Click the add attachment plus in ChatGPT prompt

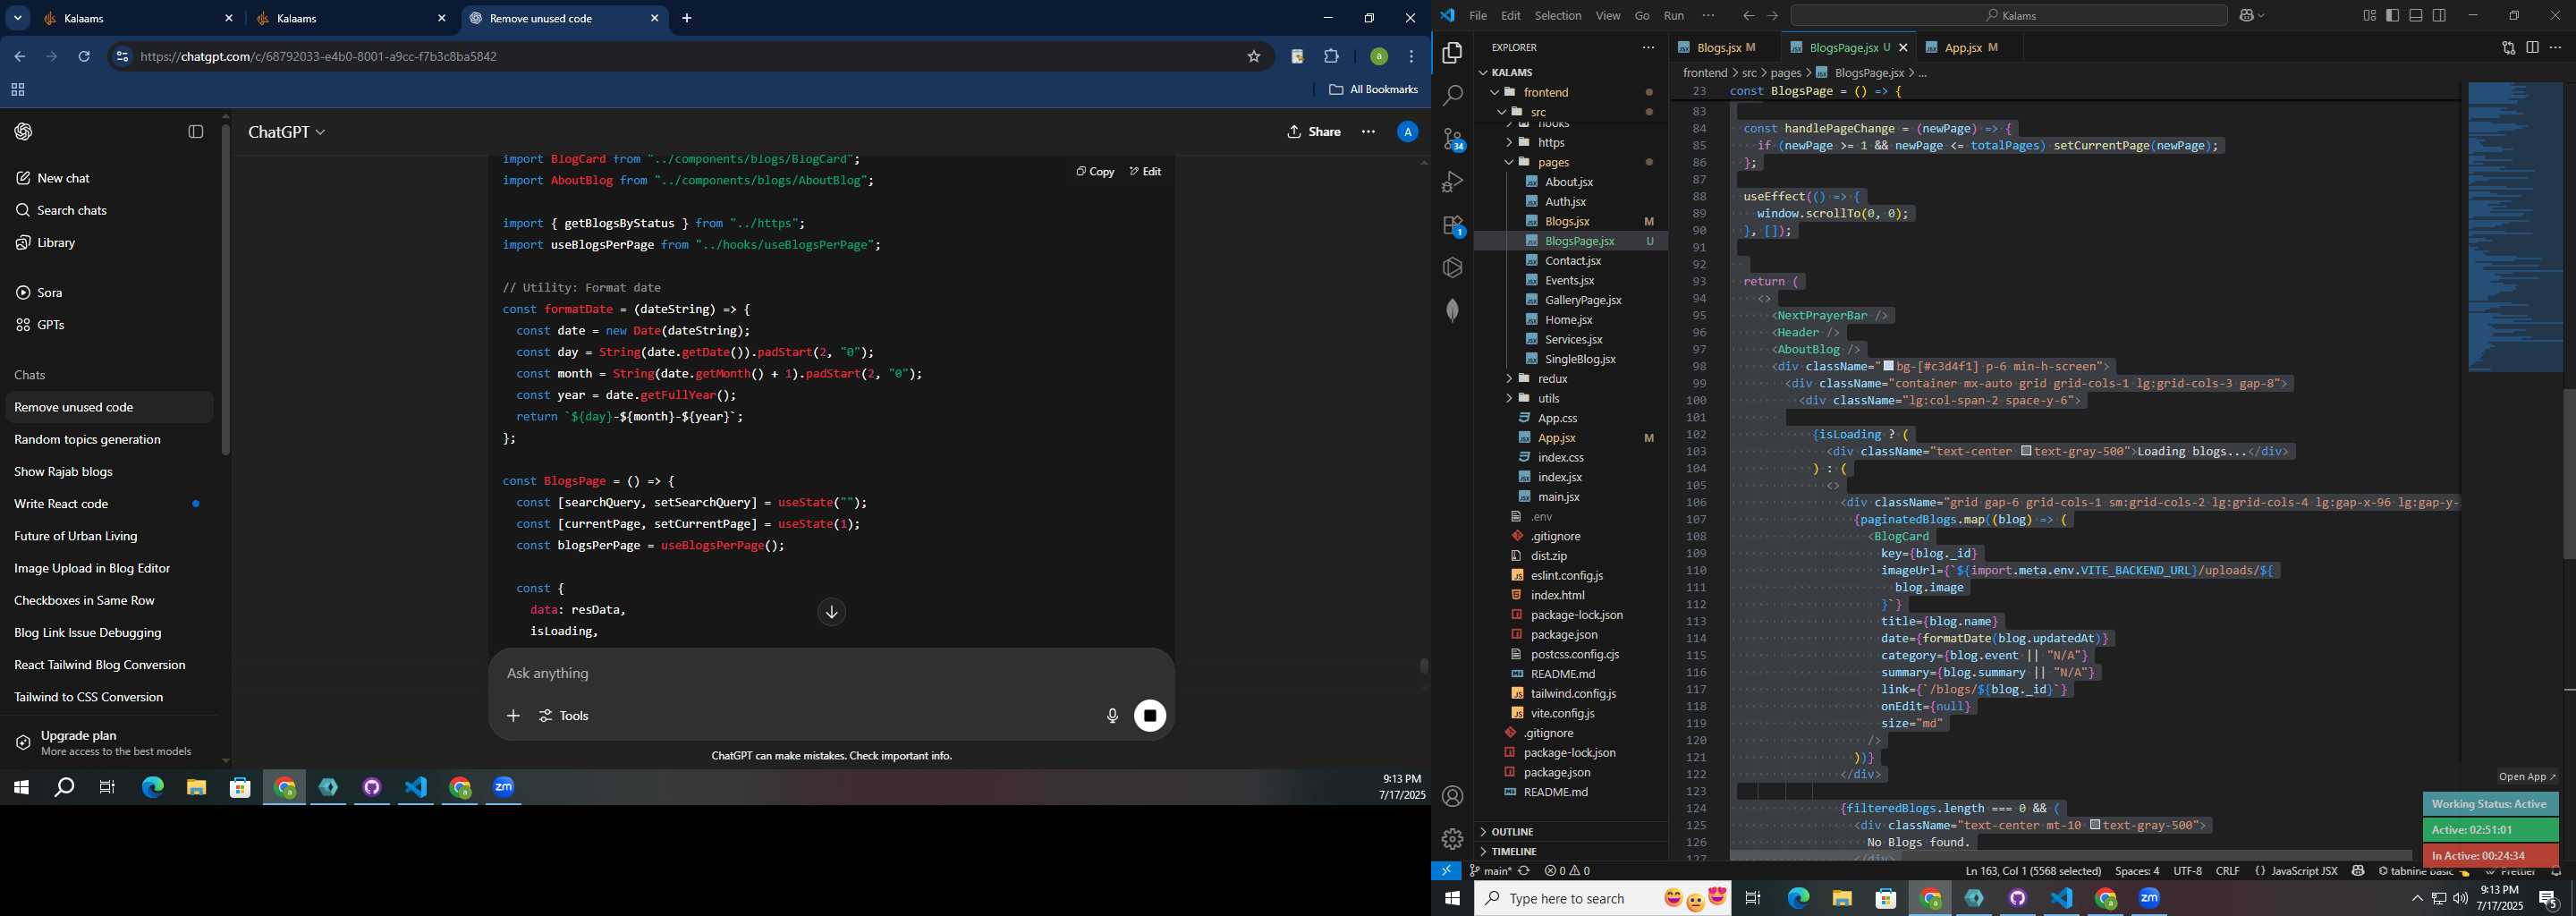[513, 716]
